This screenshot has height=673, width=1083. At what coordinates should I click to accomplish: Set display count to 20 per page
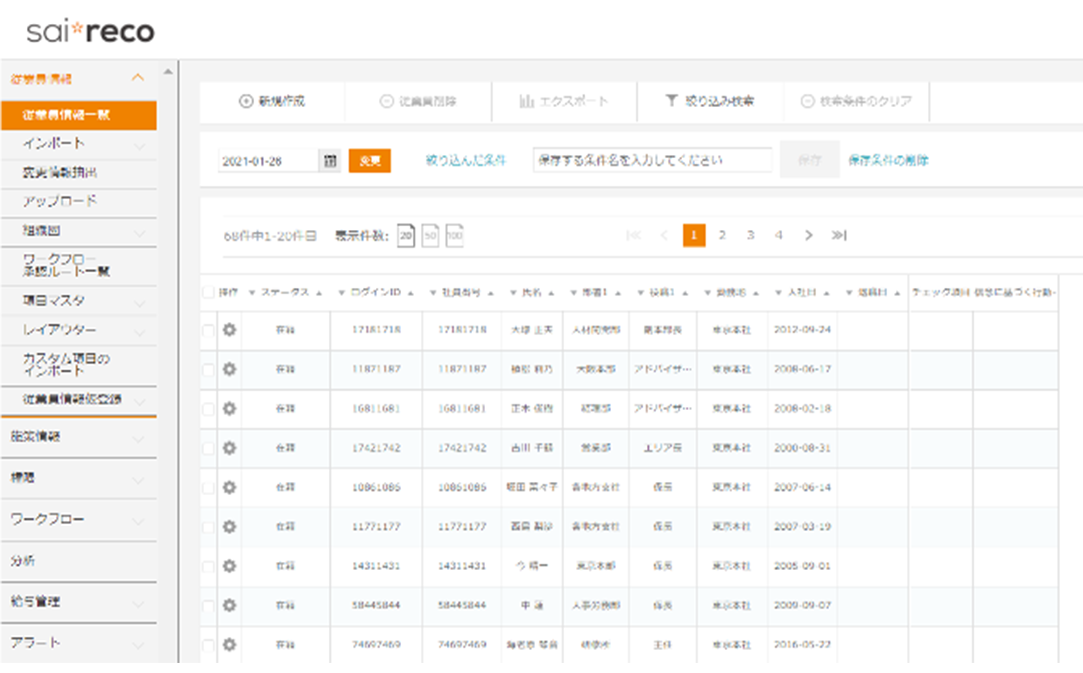click(406, 236)
